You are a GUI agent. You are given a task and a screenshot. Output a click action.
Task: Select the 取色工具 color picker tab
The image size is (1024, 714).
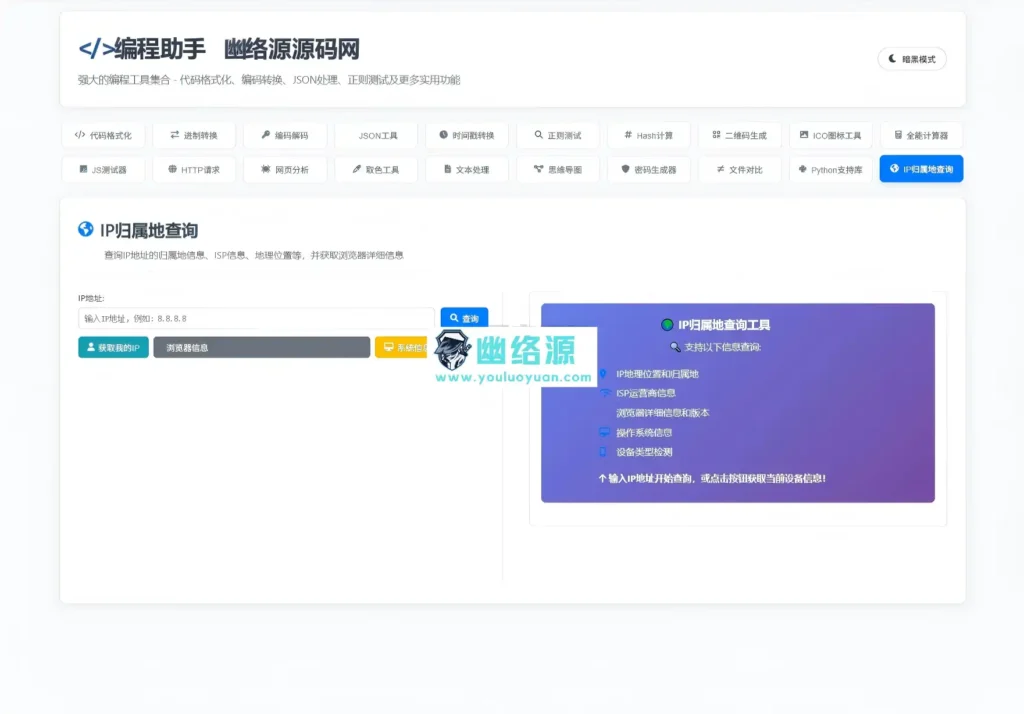point(376,169)
